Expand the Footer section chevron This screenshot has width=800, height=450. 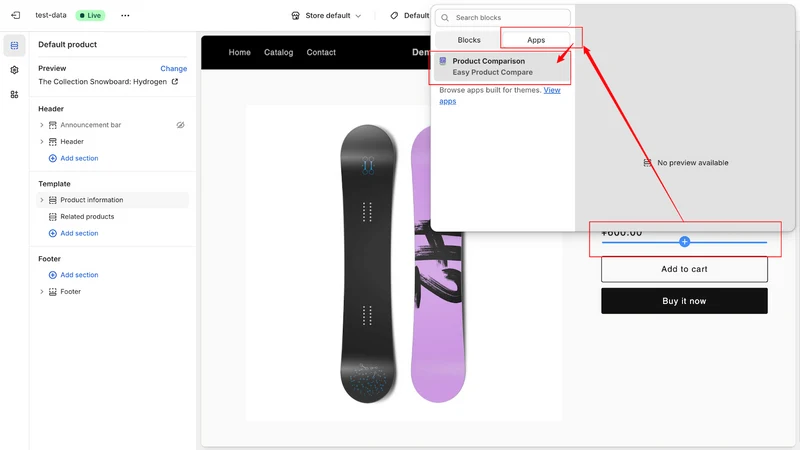pyautogui.click(x=41, y=292)
